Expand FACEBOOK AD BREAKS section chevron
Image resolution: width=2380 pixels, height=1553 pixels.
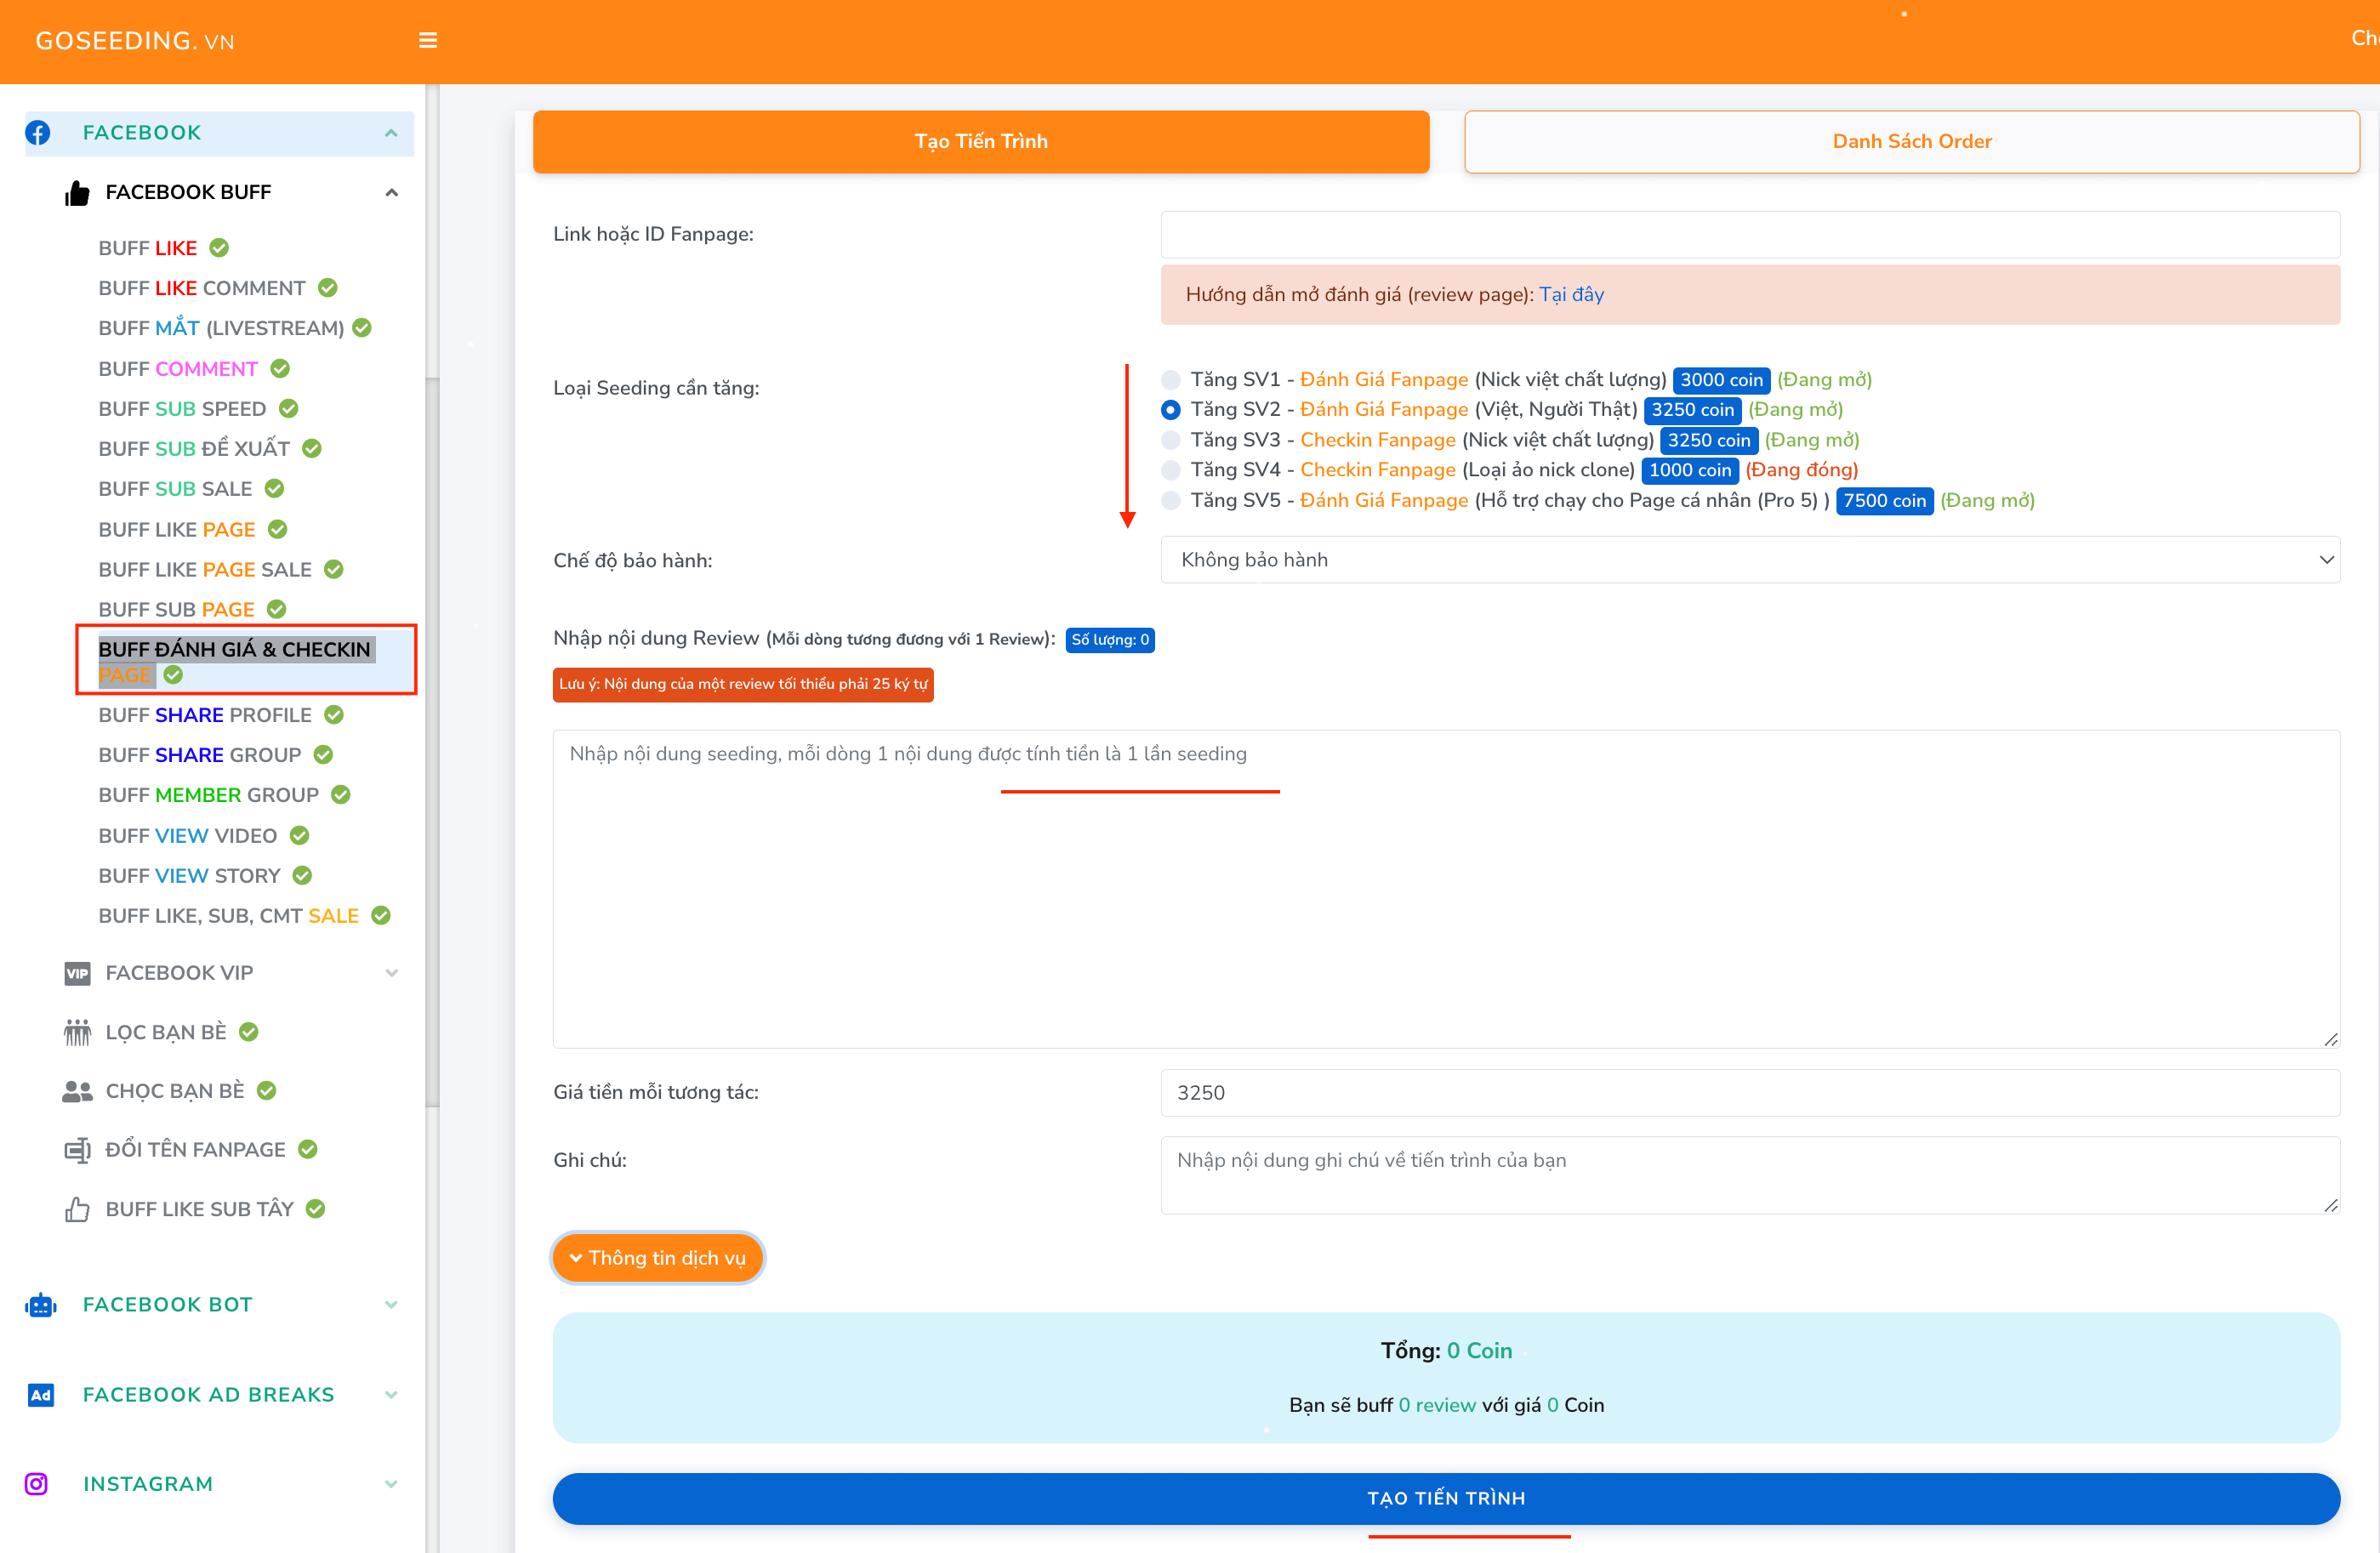[391, 1395]
